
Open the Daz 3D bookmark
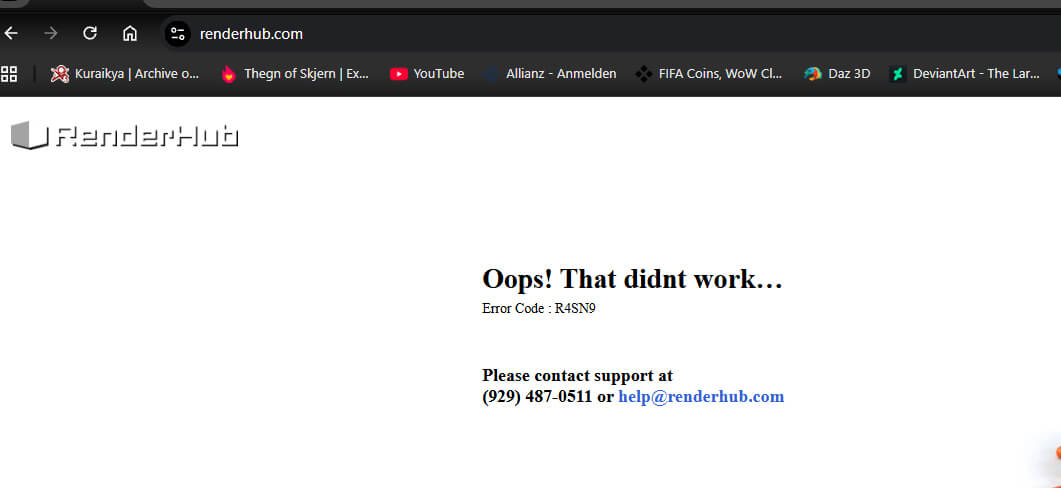tap(837, 74)
